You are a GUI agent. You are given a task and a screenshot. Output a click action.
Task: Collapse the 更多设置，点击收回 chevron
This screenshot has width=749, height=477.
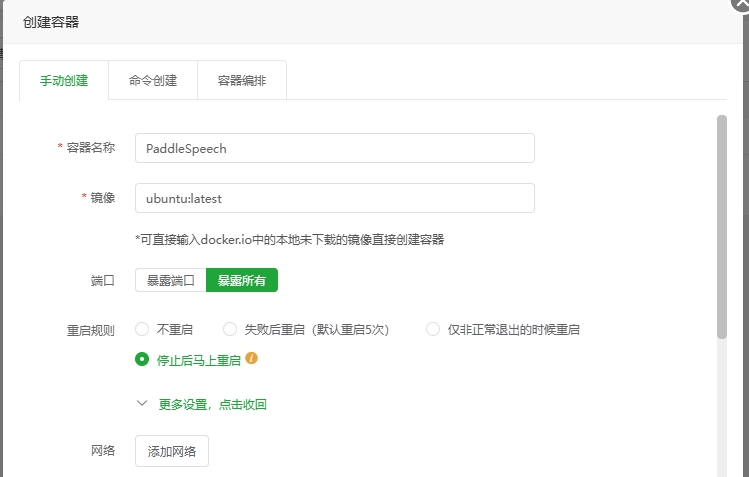142,403
